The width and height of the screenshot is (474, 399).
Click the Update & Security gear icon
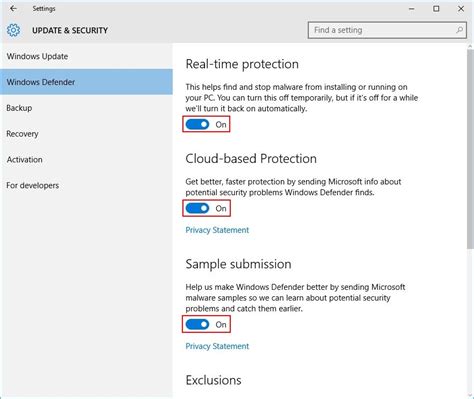point(13,30)
